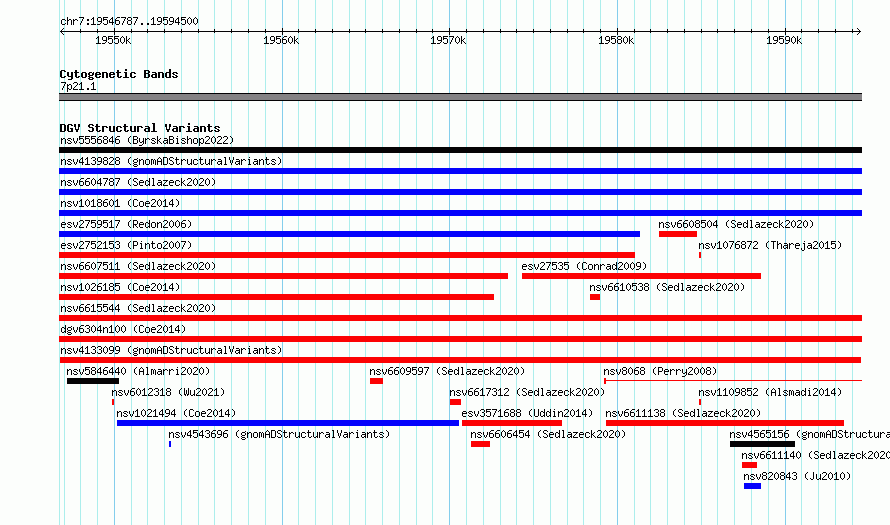Click the 7p21.1 band label
This screenshot has height=525, width=890.
[x=78, y=86]
